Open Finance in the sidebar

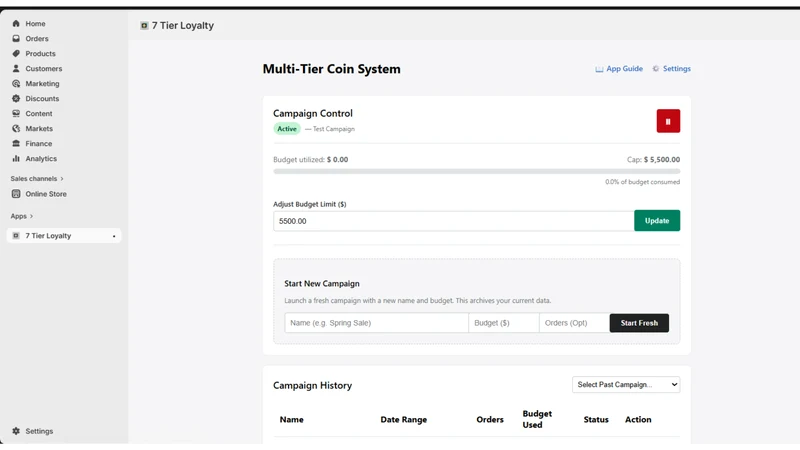pyautogui.click(x=39, y=143)
